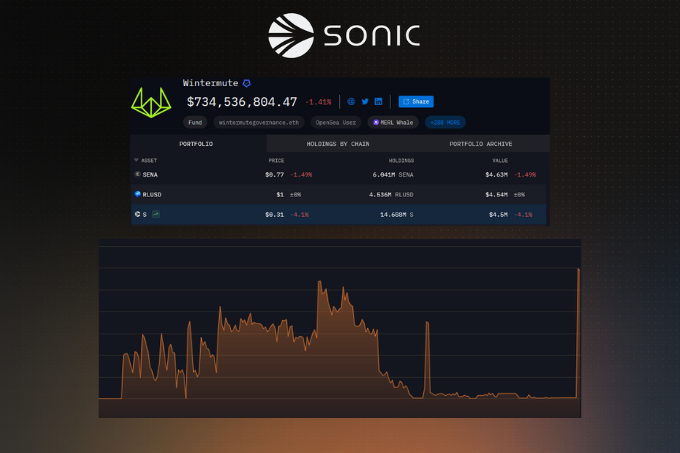
Task: Switch to the Holdings By Chain tab
Action: tap(338, 144)
